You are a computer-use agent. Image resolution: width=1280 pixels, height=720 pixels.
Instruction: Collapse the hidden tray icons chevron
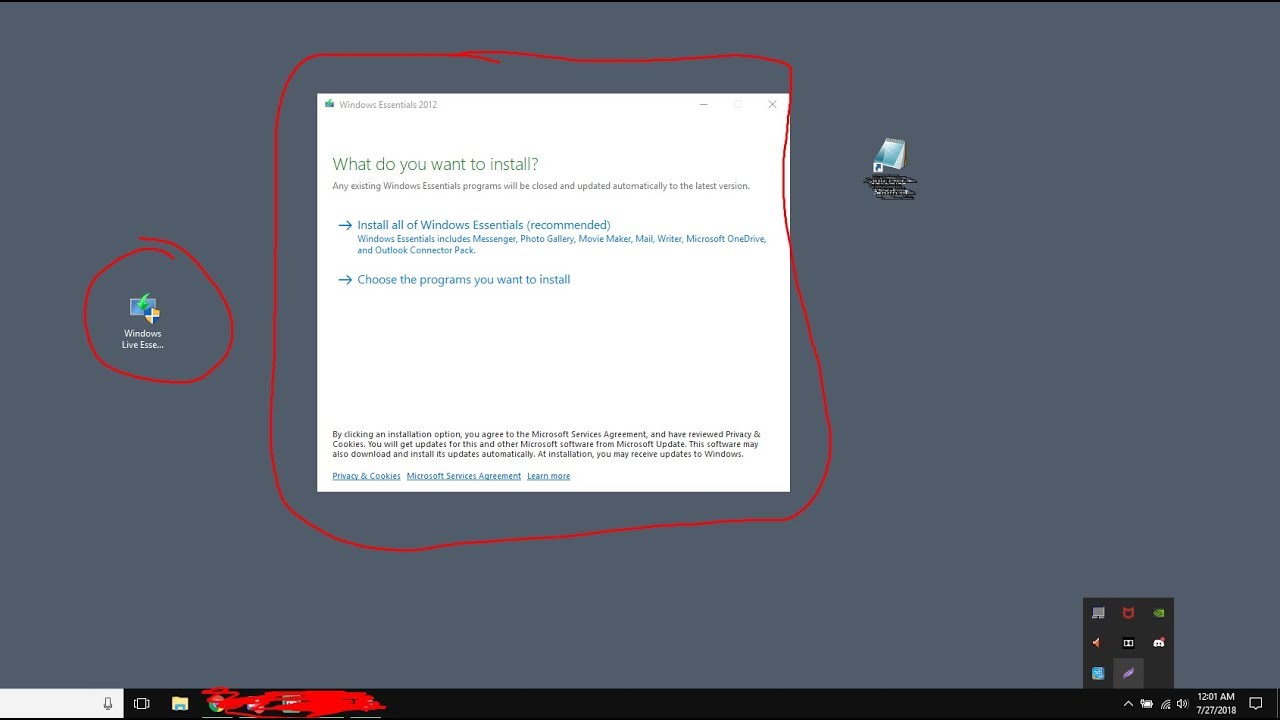coord(1128,704)
